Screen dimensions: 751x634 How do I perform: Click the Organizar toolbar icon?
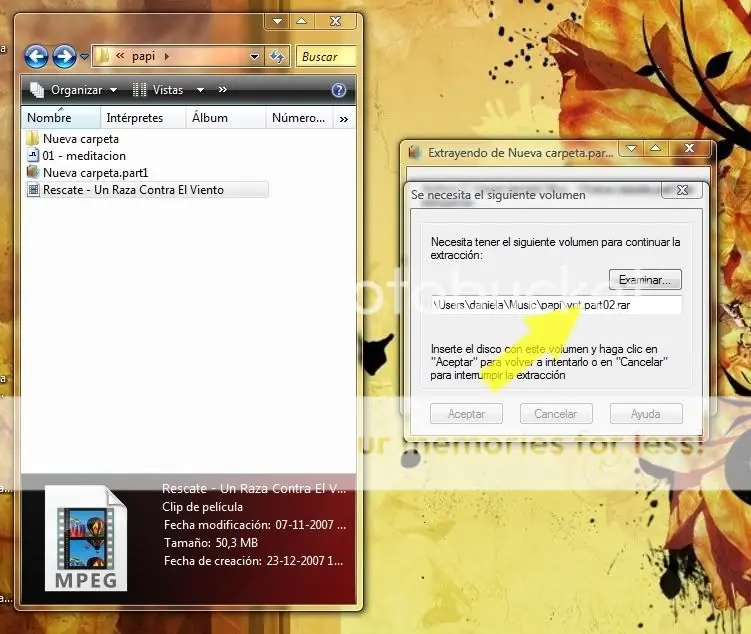point(37,90)
